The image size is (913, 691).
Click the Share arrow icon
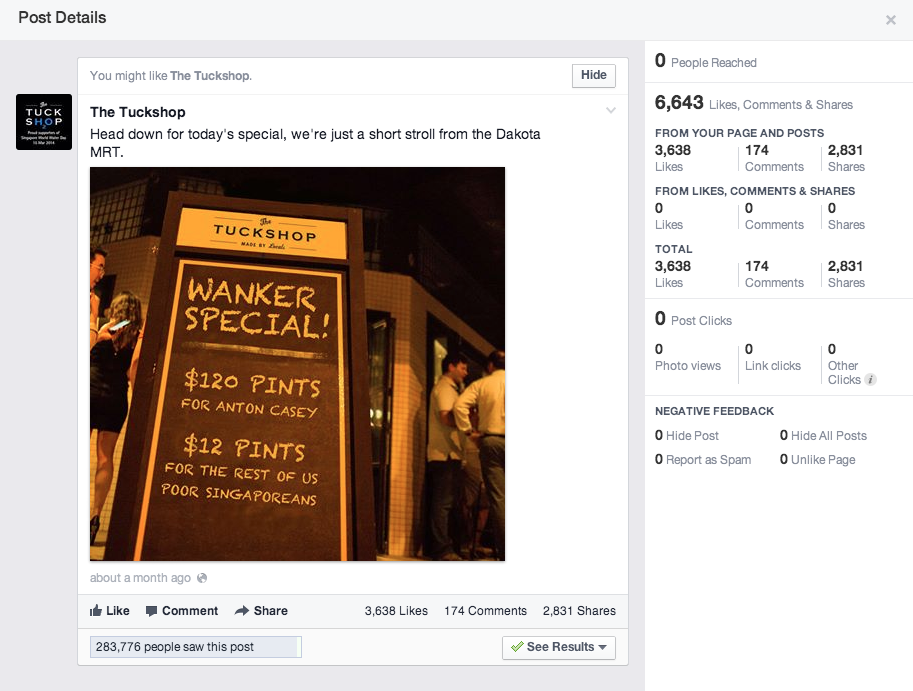click(x=242, y=611)
